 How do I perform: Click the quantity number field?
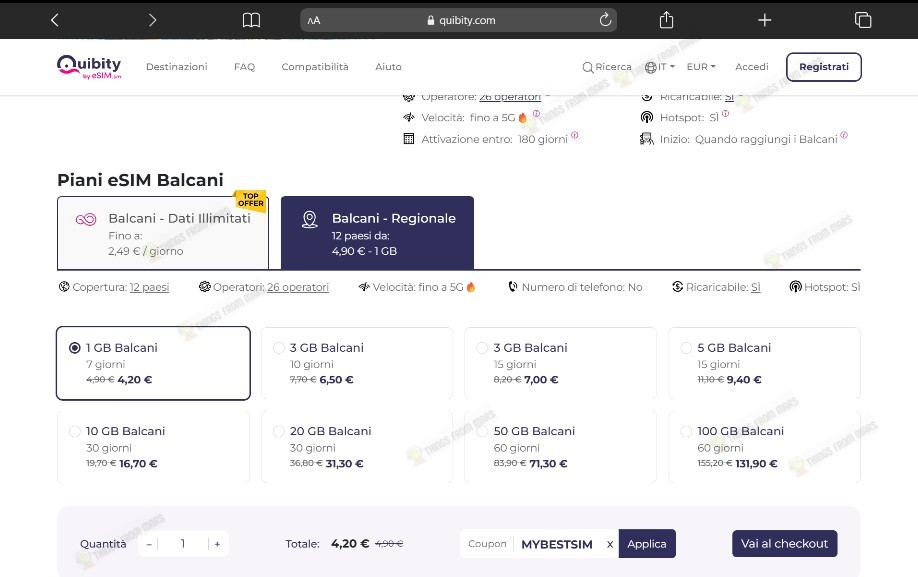coord(183,544)
